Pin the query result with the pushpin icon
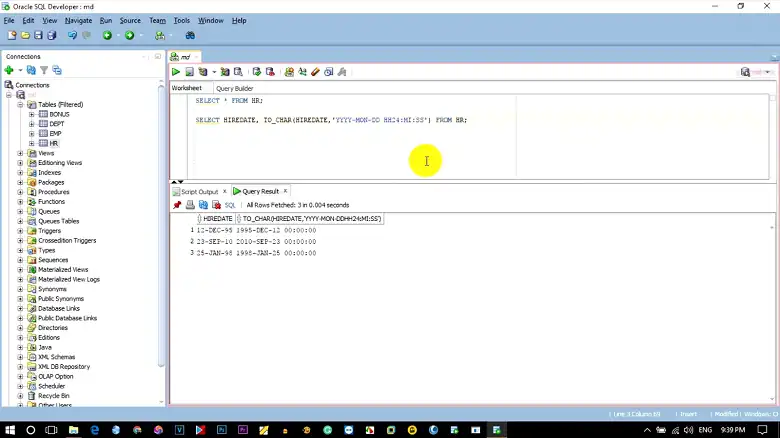The image size is (780, 438). (177, 205)
